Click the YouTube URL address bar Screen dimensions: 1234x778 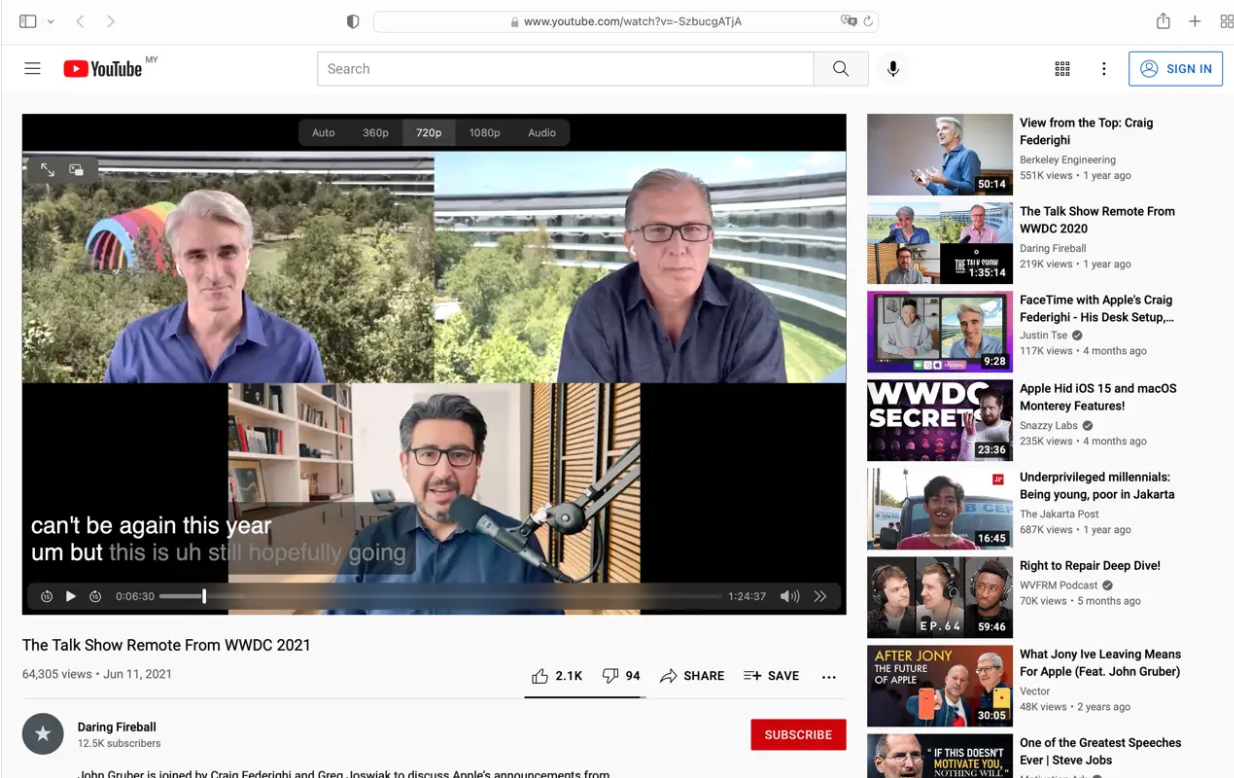coord(625,21)
